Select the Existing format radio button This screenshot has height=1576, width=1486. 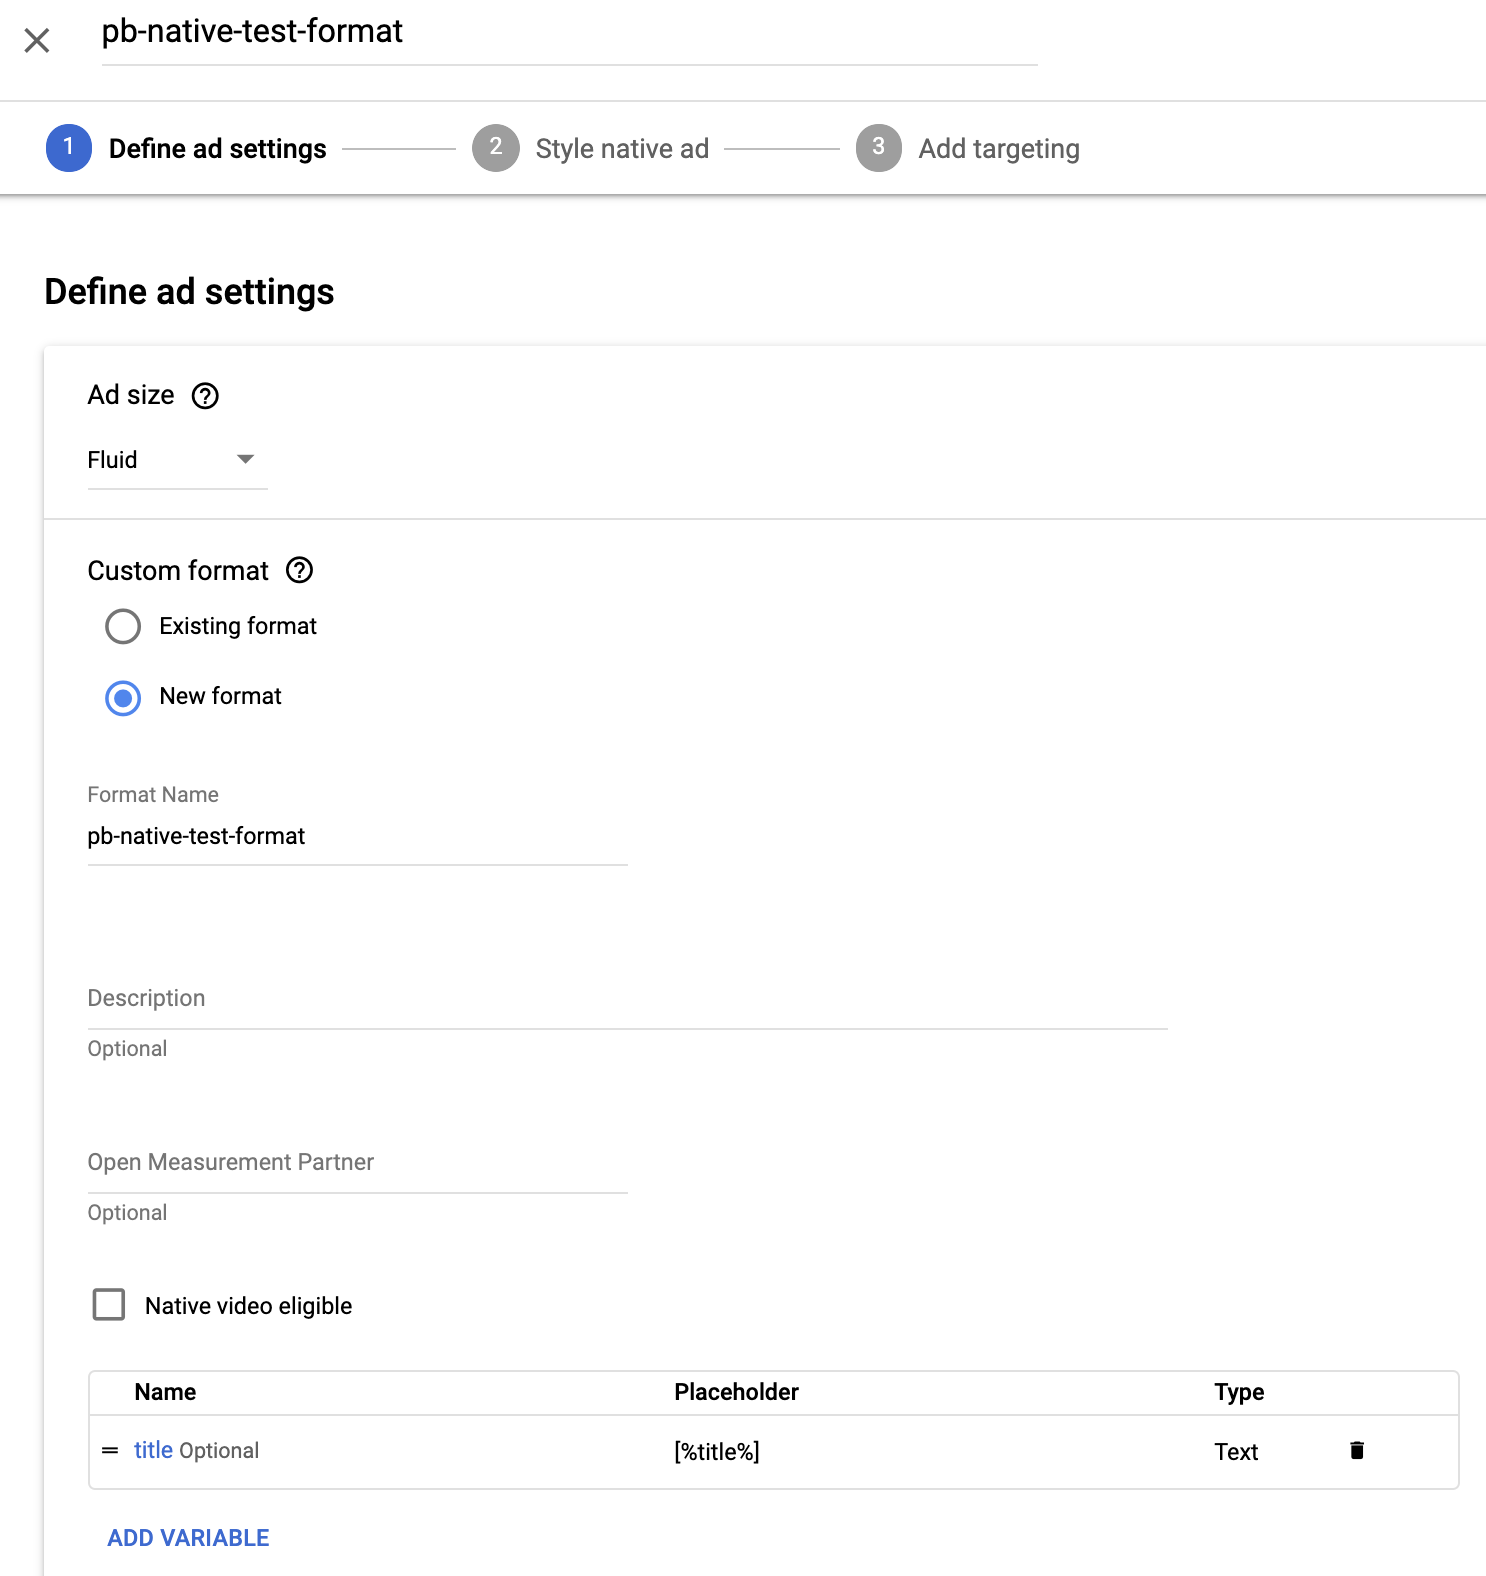123,626
